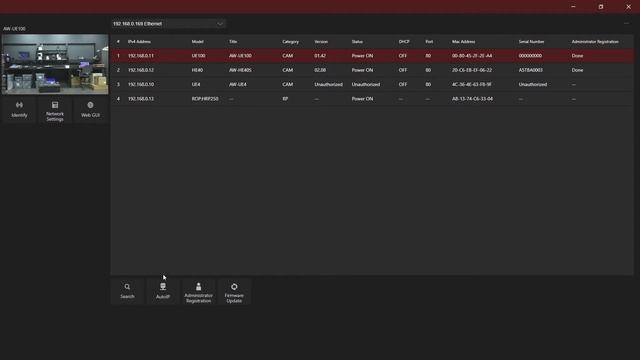
Task: Click Power ON status in the ROP.HRP250 row
Action: click(x=362, y=99)
